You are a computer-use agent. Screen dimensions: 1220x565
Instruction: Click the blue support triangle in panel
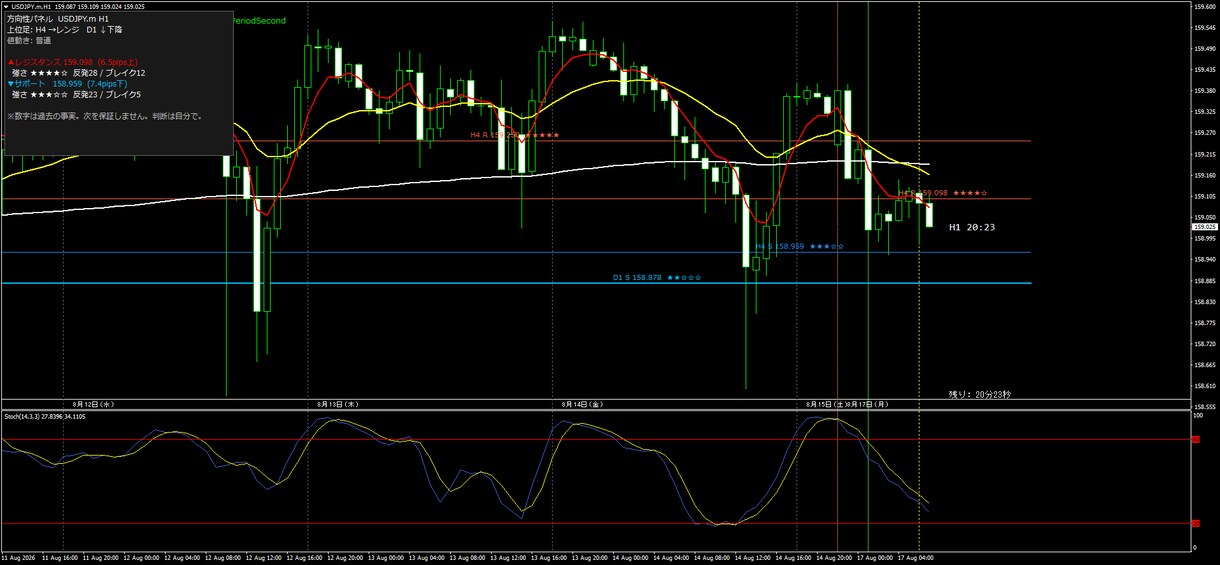[10, 84]
